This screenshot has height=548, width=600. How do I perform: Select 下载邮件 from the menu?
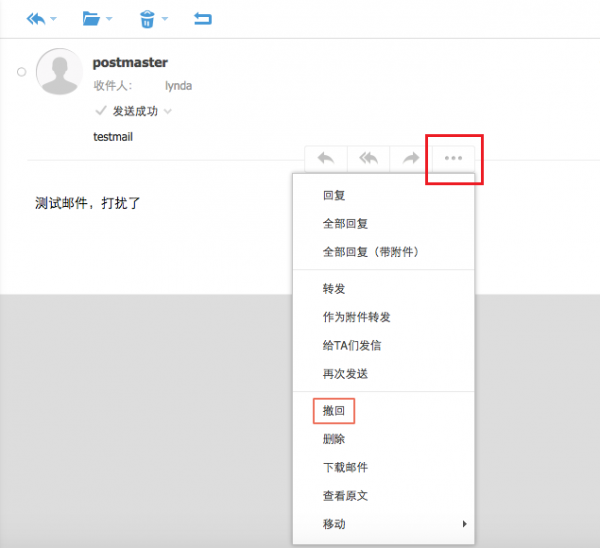point(345,467)
